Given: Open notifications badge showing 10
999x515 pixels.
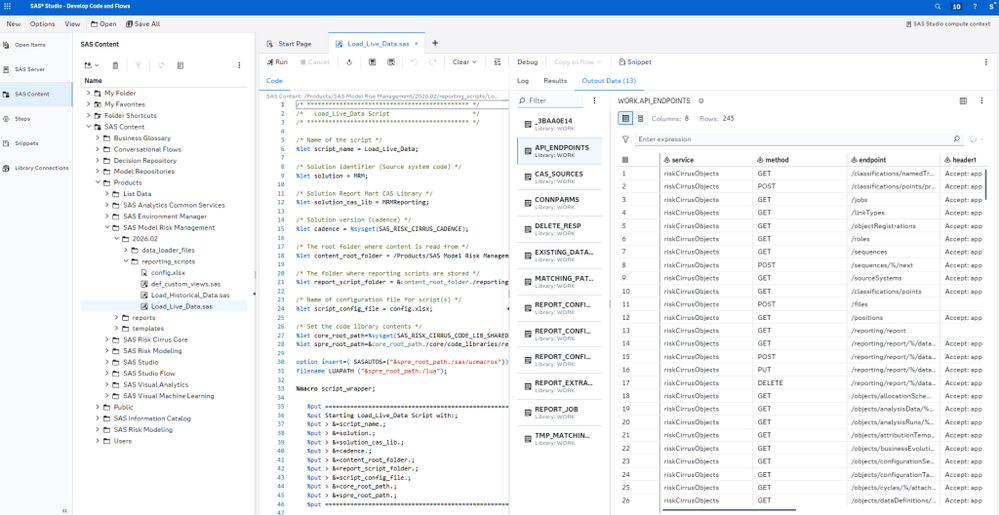Looking at the screenshot, I should (956, 6).
